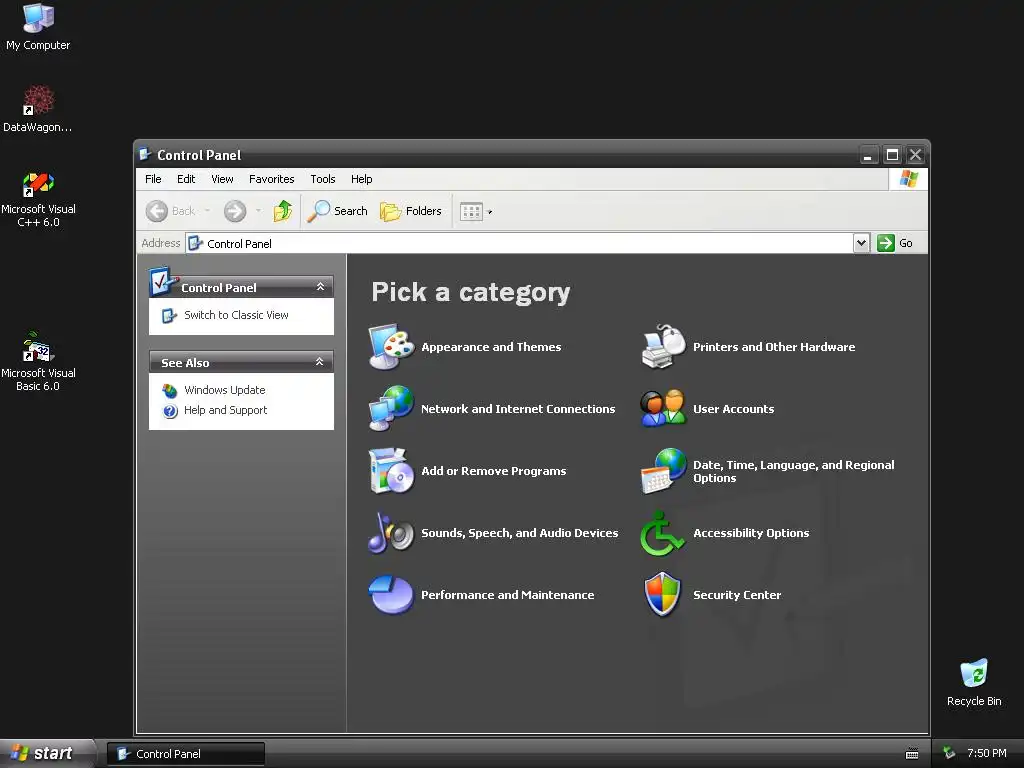Click the Control Panel title bar icon
The image size is (1024, 768).
pos(146,155)
